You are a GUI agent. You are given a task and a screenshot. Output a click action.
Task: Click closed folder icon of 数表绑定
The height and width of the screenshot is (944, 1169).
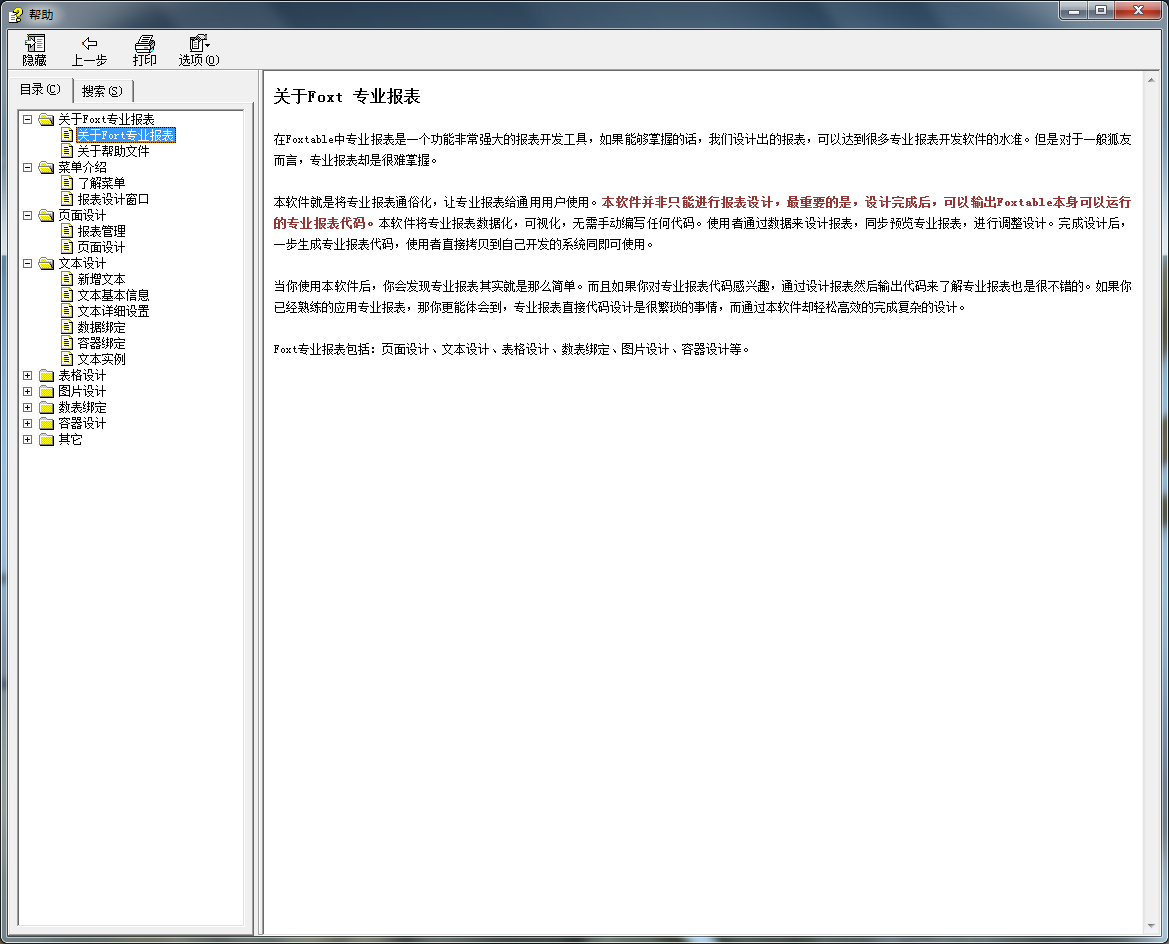[46, 407]
